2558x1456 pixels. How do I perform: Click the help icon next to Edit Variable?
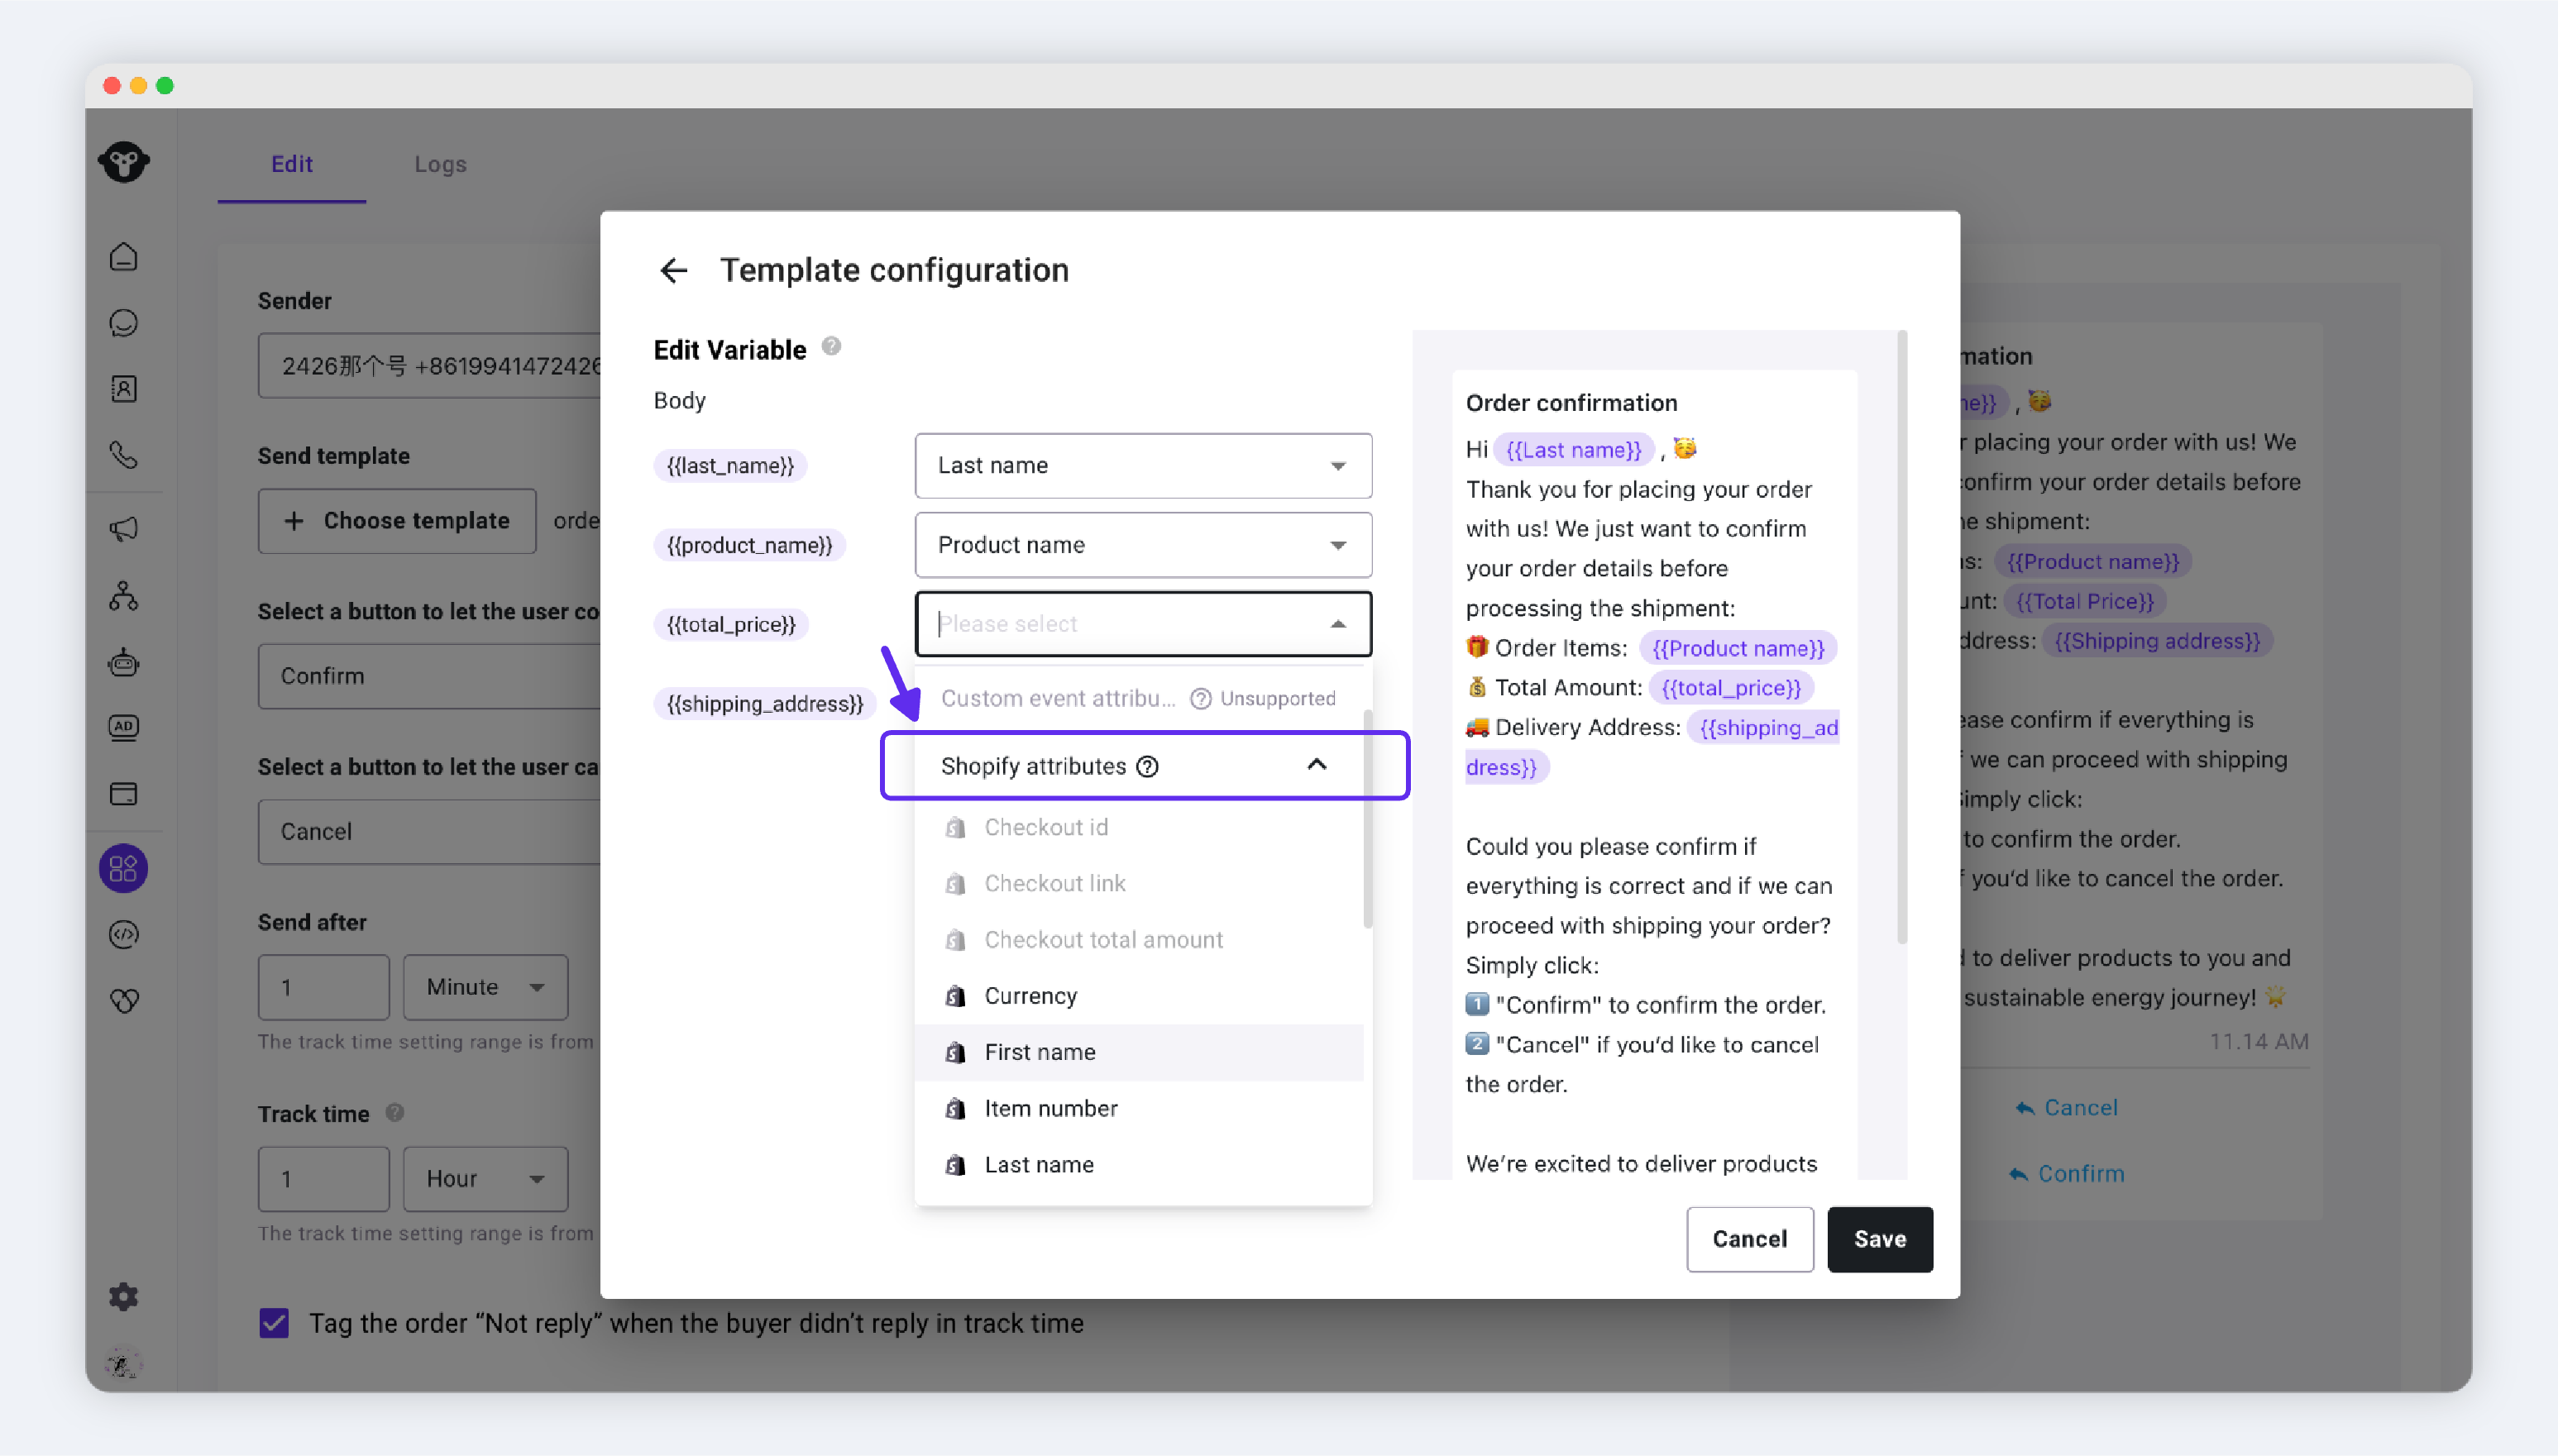coord(831,346)
